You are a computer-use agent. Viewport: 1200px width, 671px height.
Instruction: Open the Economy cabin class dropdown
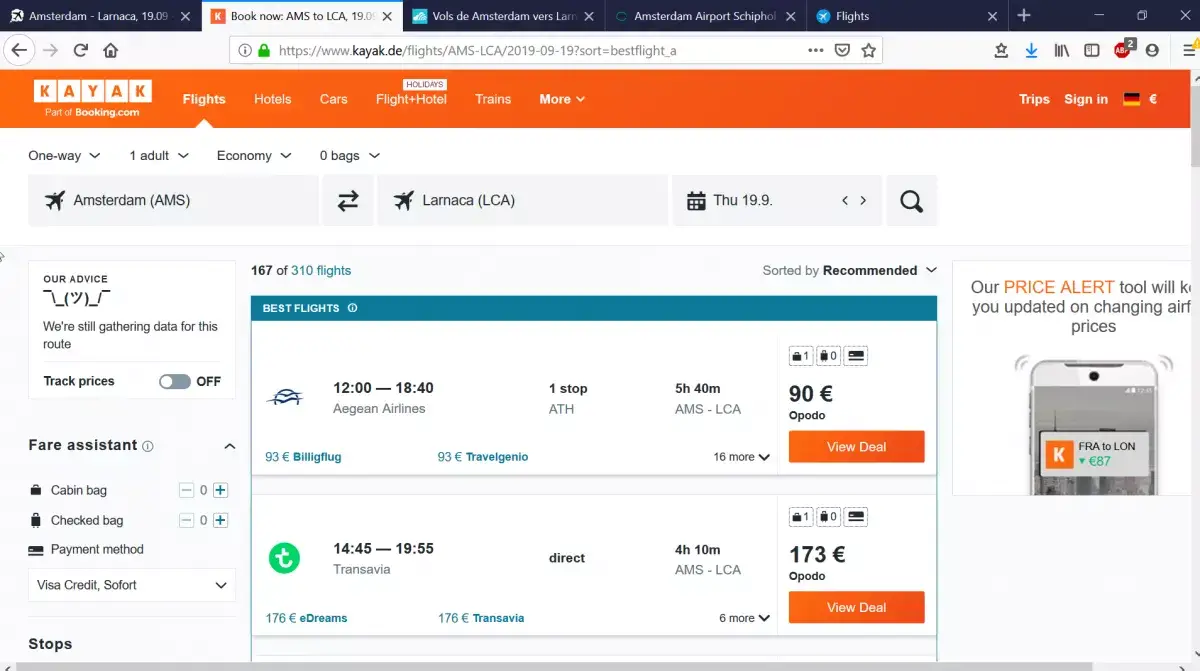[x=254, y=156]
